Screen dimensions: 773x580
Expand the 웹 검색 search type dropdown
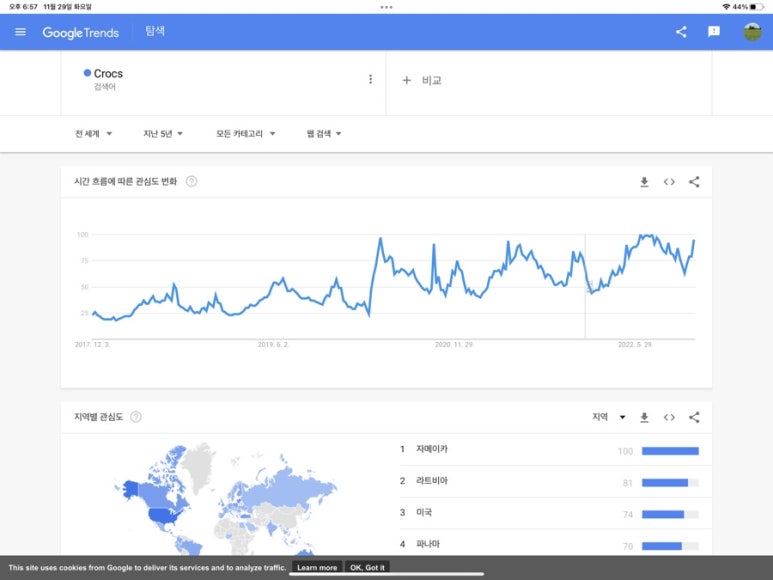click(324, 134)
